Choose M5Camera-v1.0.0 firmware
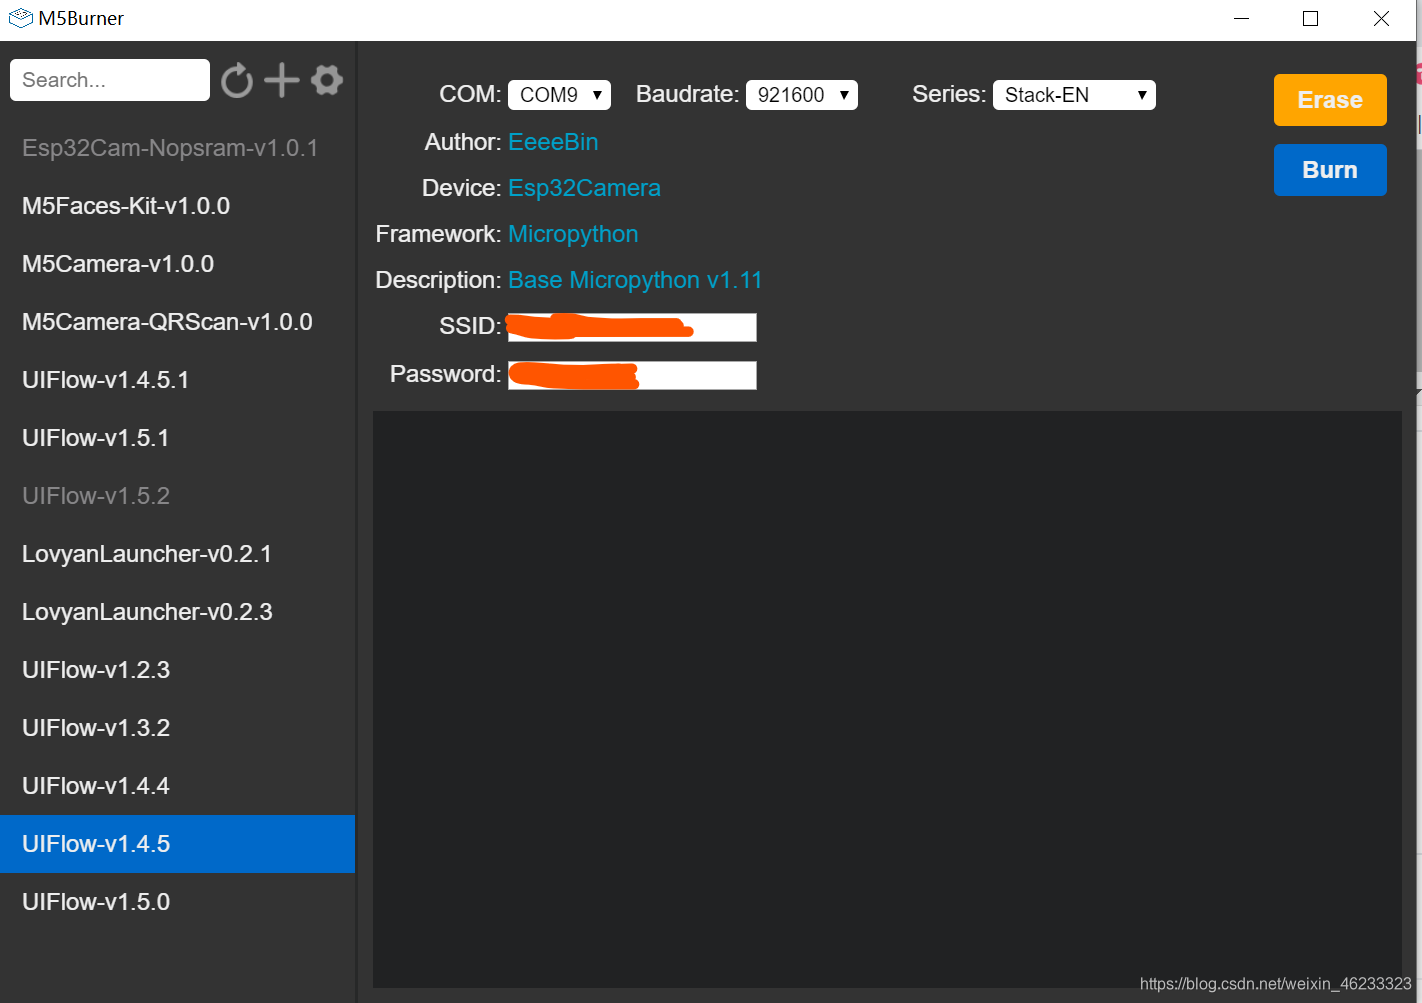The image size is (1422, 1003). point(178,264)
